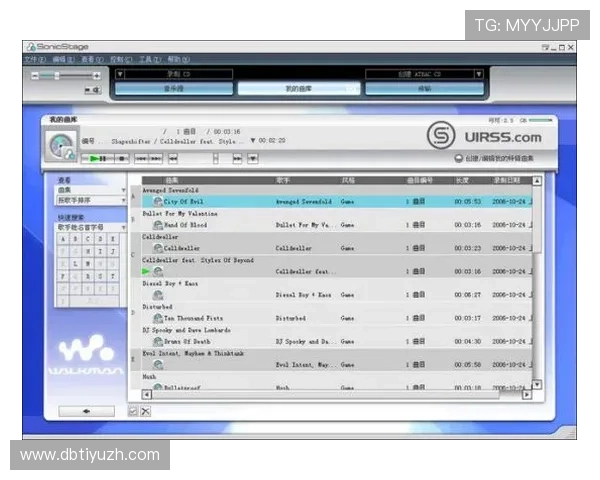This screenshot has height=480, width=600.
Task: Toggle the checkmark box below the album list
Action: [133, 411]
